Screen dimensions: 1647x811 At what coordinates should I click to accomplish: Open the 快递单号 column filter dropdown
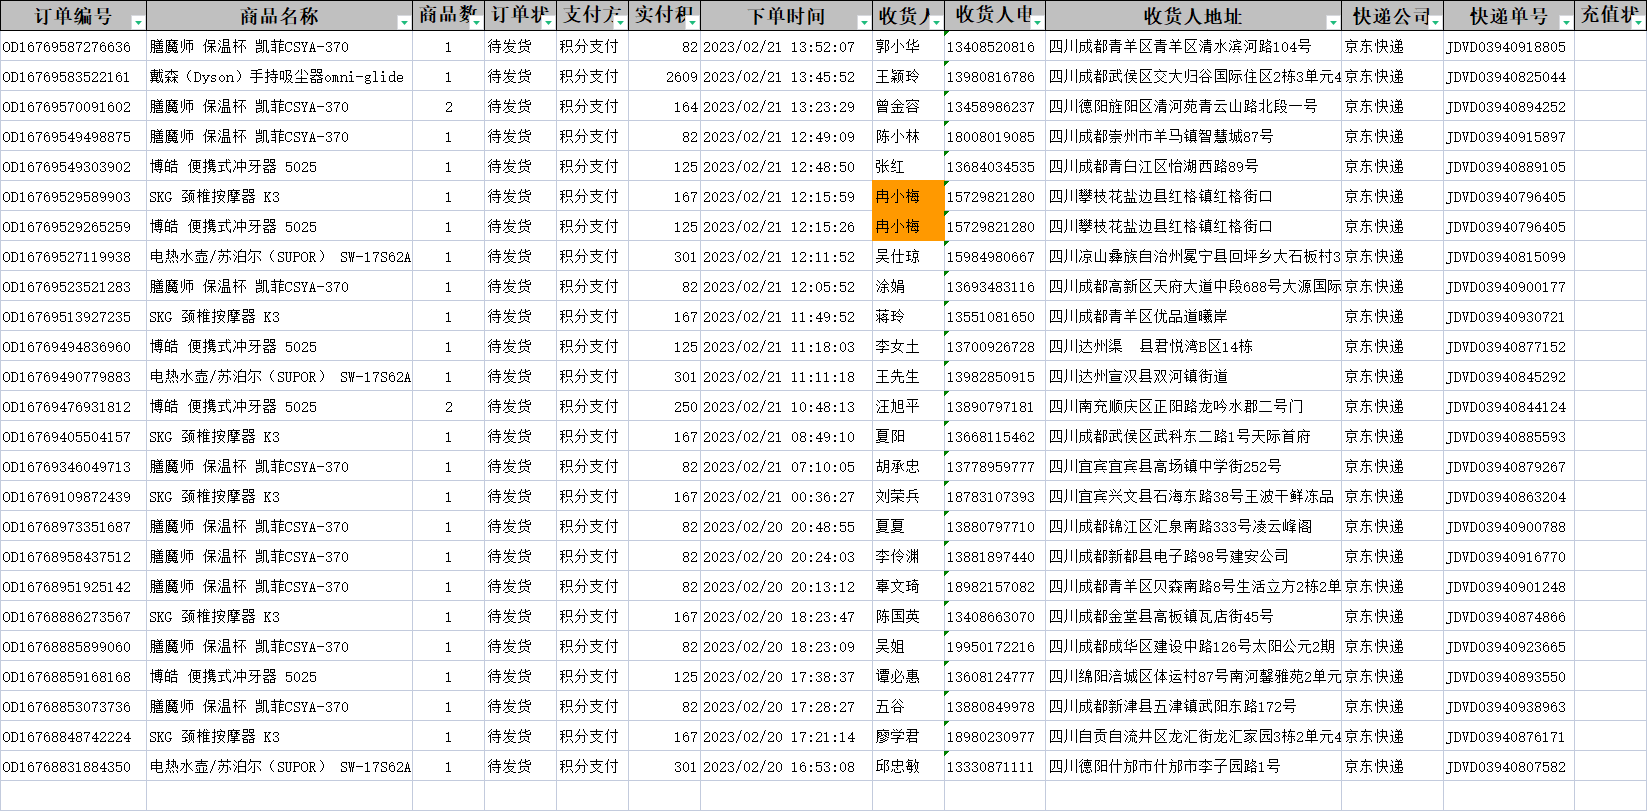tap(1566, 22)
